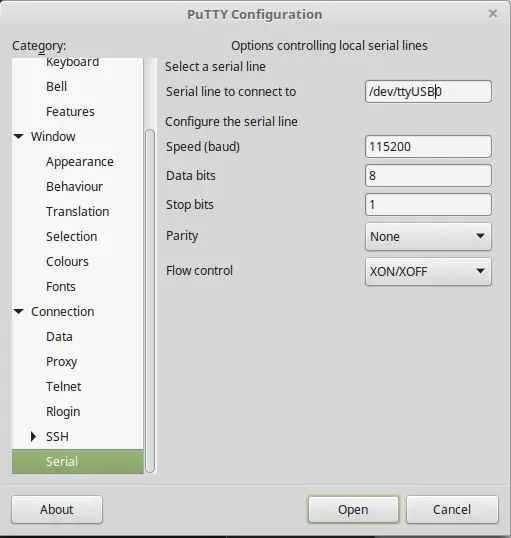The image size is (511, 538).
Task: Collapse the Window category triangle
Action: [x=19, y=137]
